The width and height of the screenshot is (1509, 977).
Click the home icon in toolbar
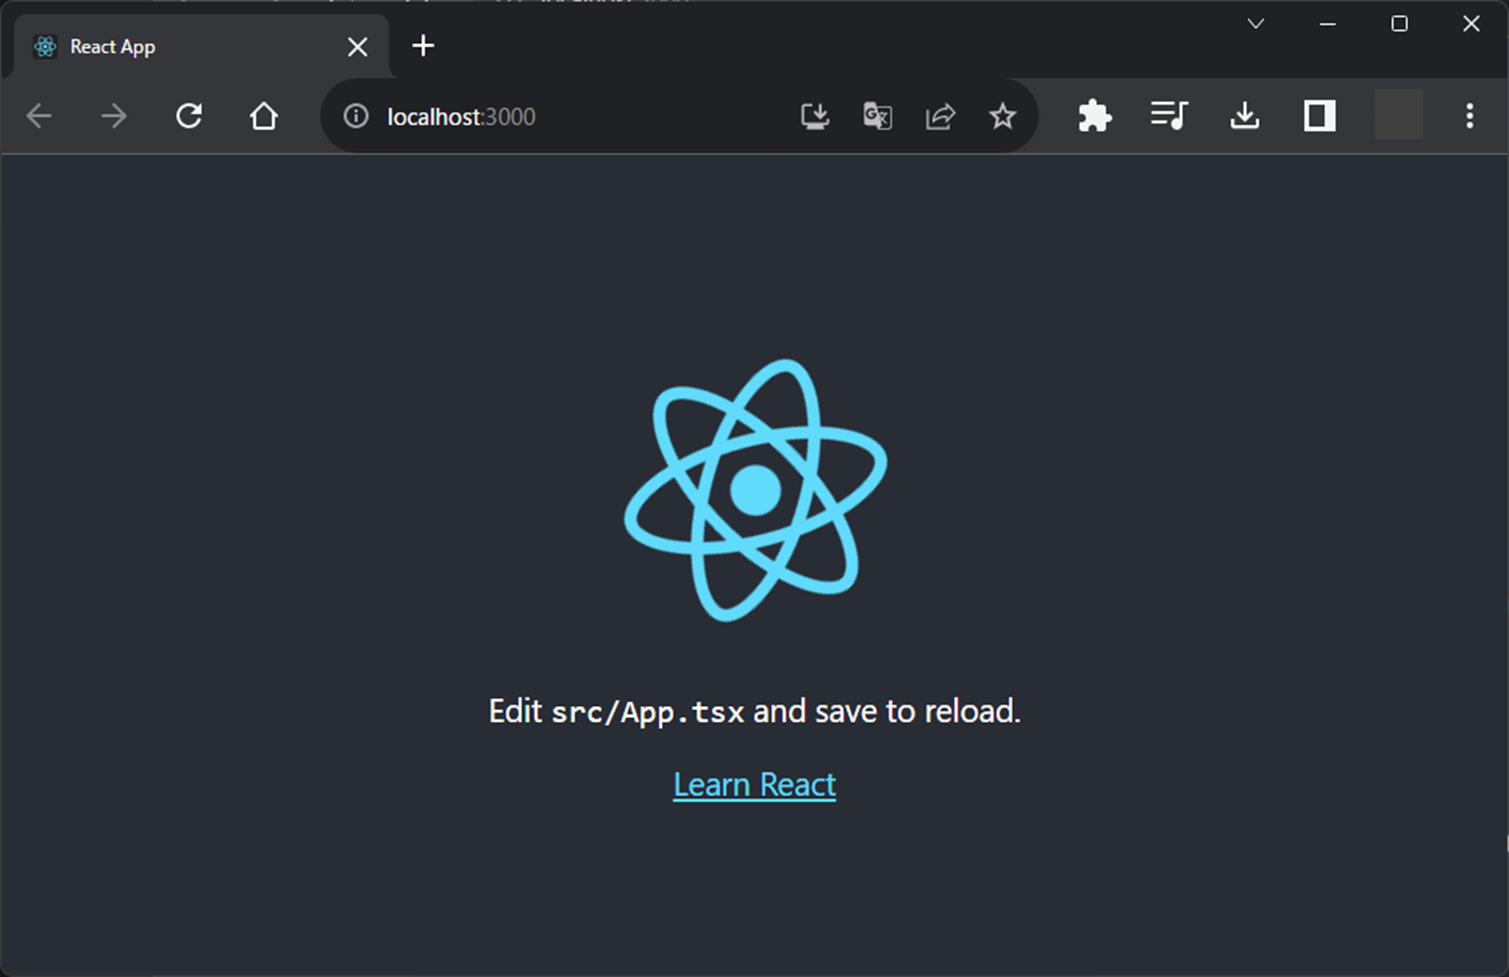click(263, 116)
